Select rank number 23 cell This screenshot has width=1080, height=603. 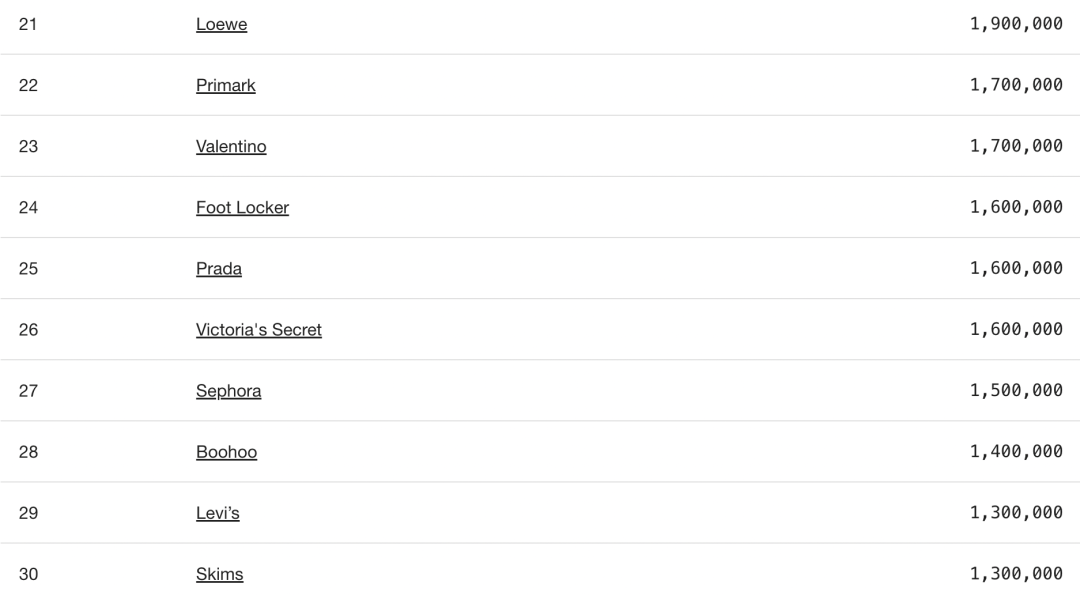28,146
